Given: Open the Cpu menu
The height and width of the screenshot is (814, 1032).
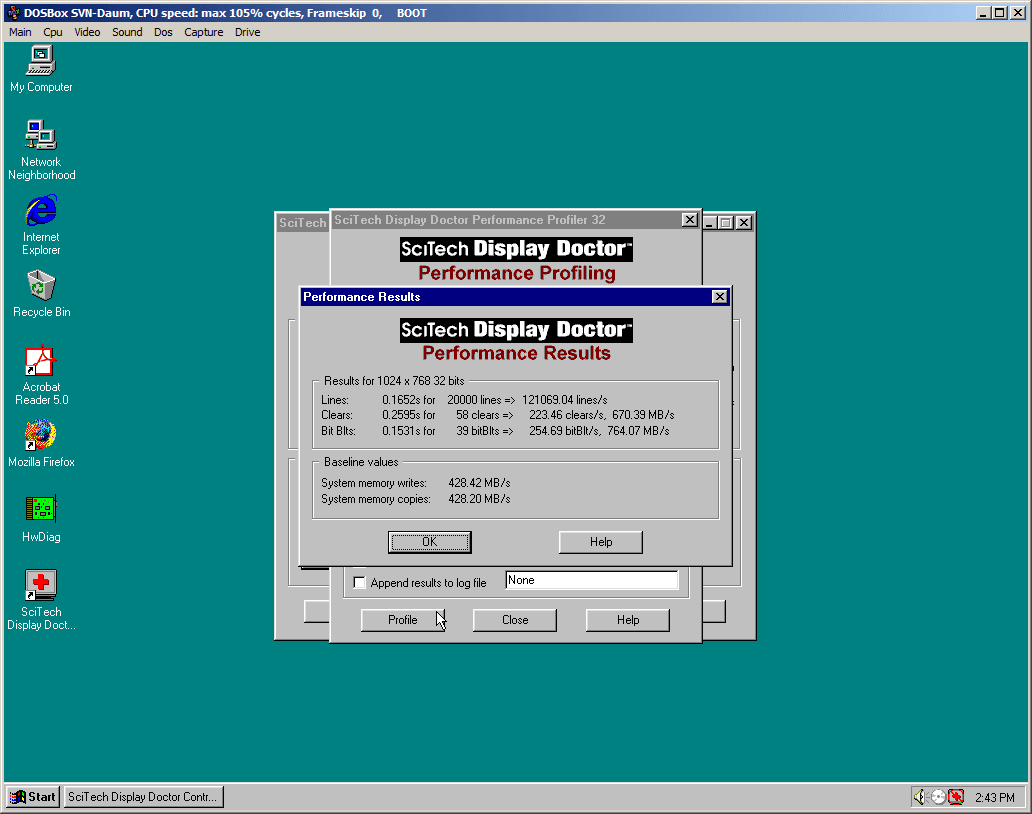Looking at the screenshot, I should [53, 32].
